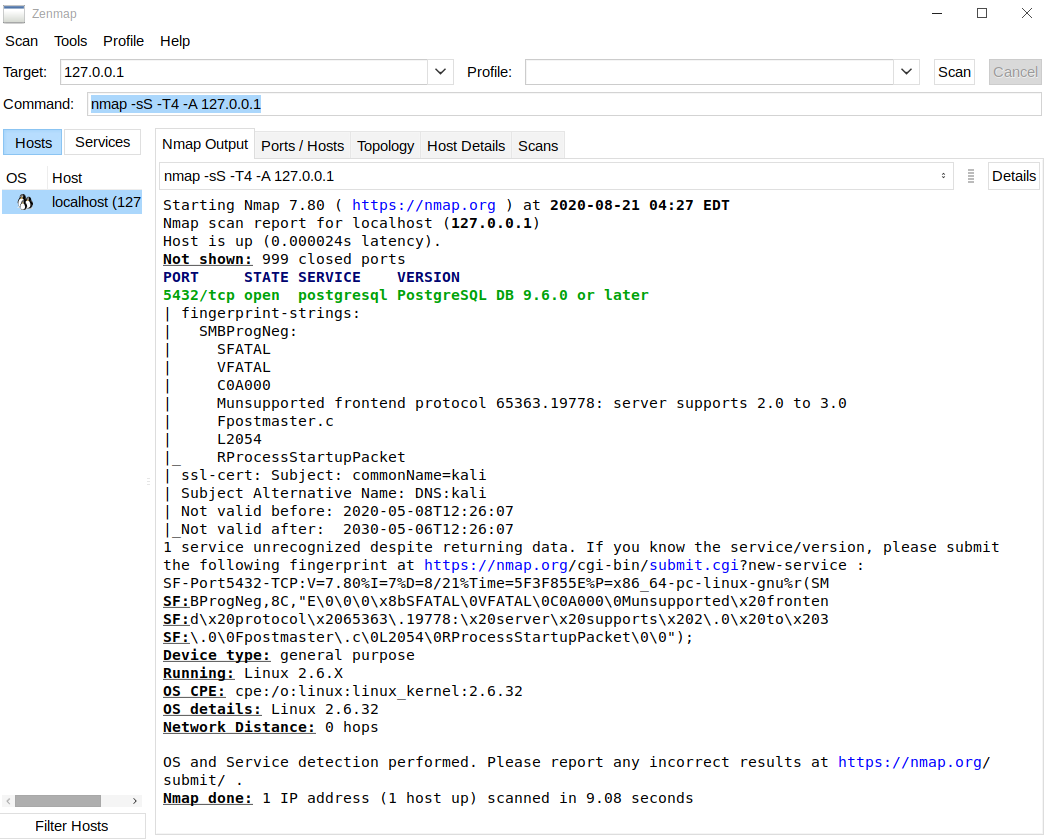Click the left arrow of the hosts scrollbar
Screen dimensions: 1047x839
[8, 801]
